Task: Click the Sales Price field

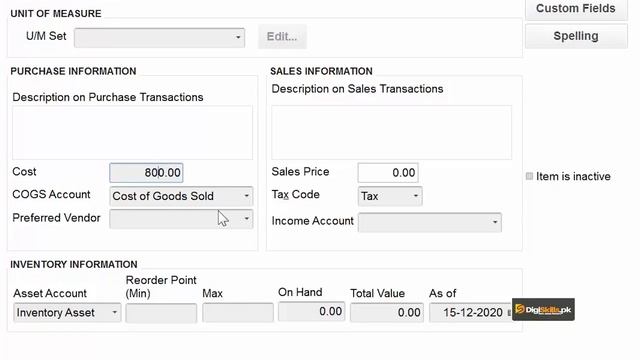Action: tap(388, 173)
